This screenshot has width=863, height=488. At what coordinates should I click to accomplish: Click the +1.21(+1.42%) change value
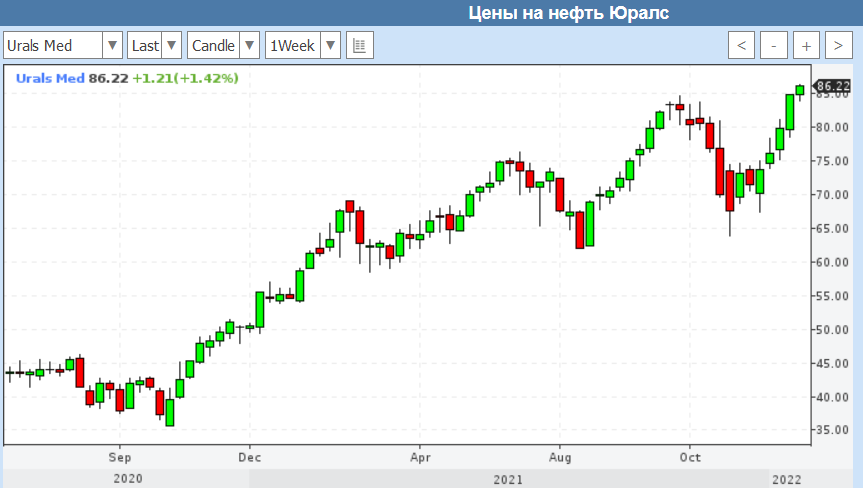185,78
